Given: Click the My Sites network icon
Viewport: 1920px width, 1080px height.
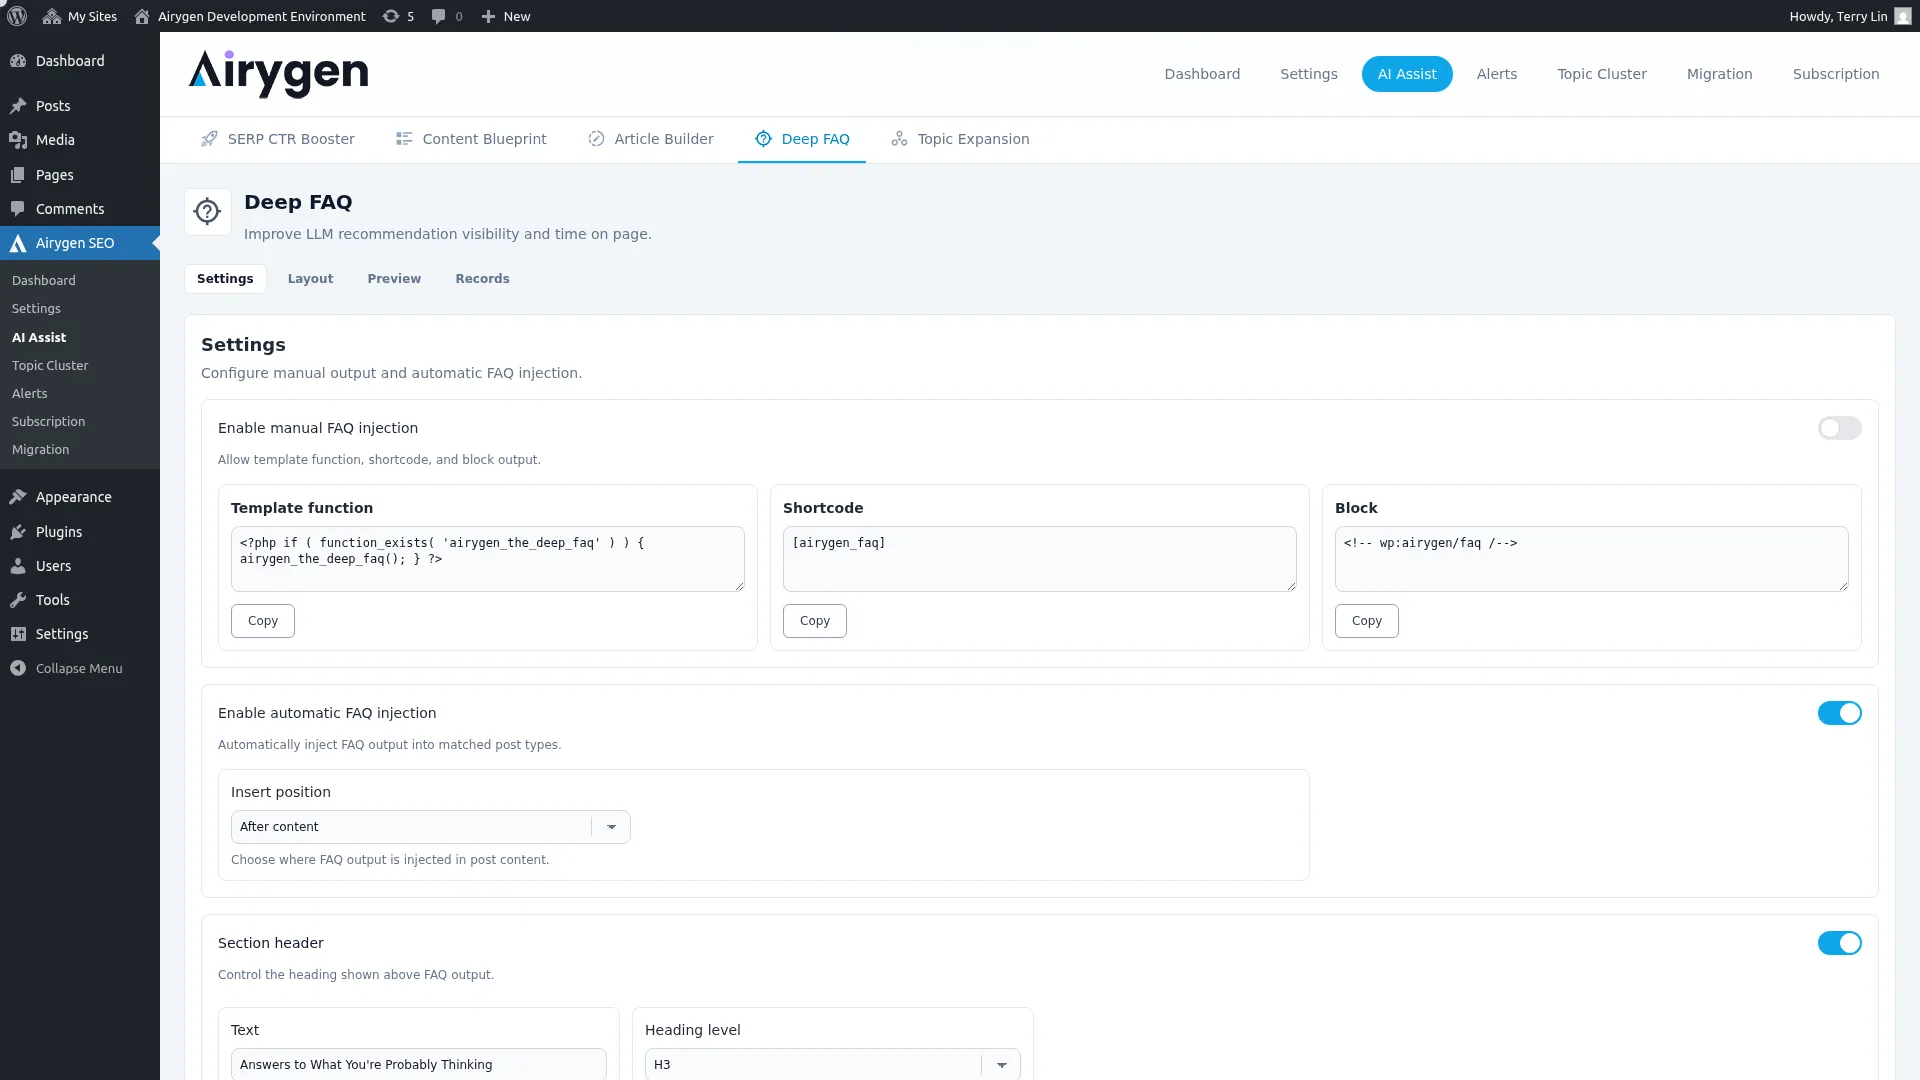Looking at the screenshot, I should [52, 16].
